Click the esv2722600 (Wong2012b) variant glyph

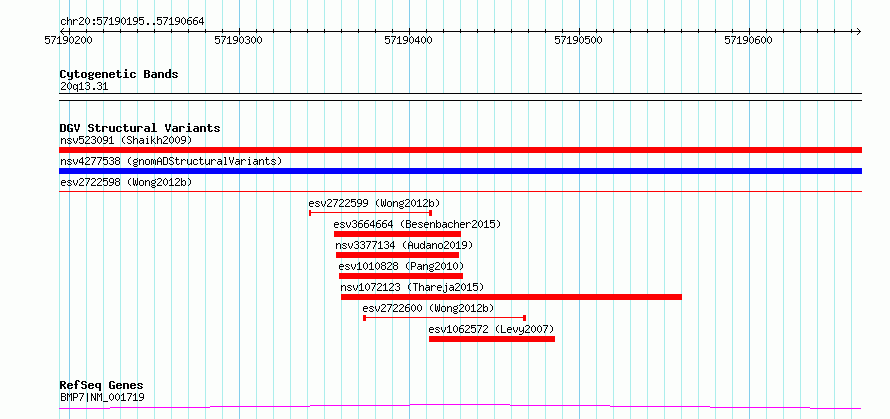(444, 318)
